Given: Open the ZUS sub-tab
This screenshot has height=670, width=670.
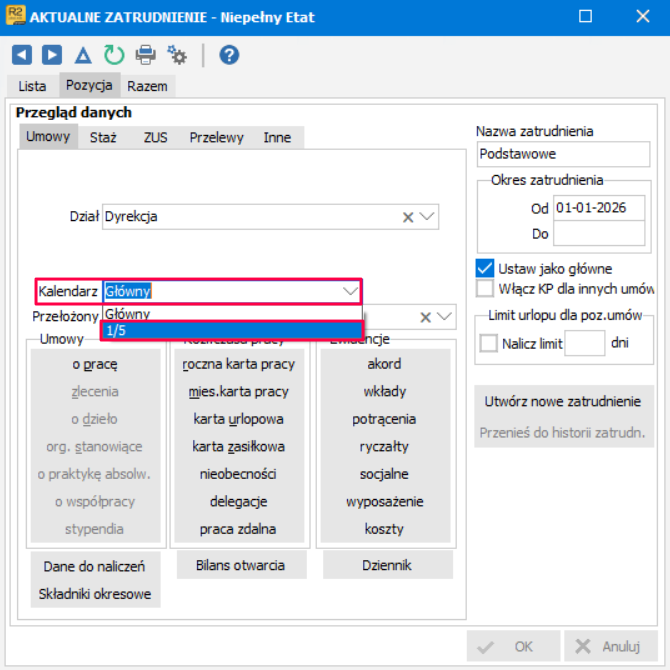Looking at the screenshot, I should [156, 138].
